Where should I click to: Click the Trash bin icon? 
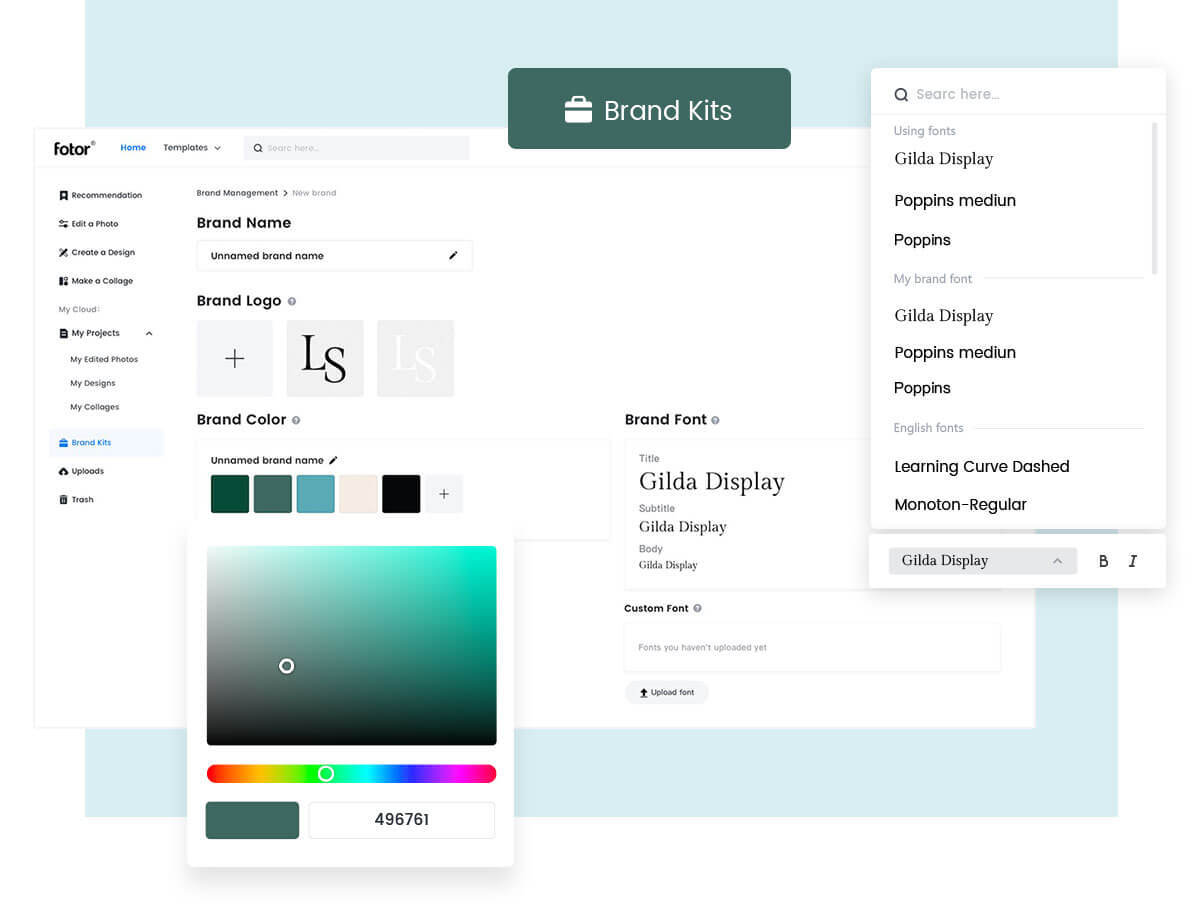click(63, 499)
